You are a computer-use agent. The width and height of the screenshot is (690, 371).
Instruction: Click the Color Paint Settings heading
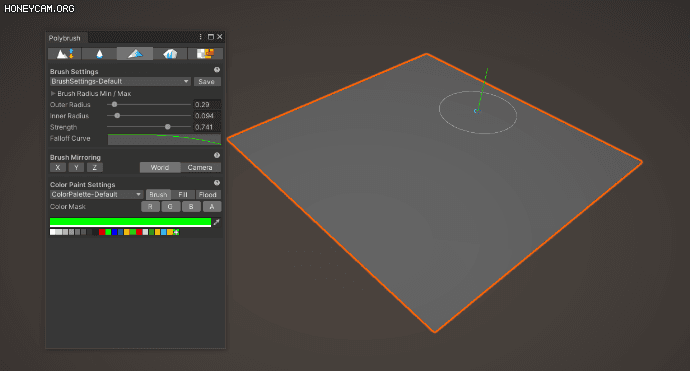(x=82, y=184)
